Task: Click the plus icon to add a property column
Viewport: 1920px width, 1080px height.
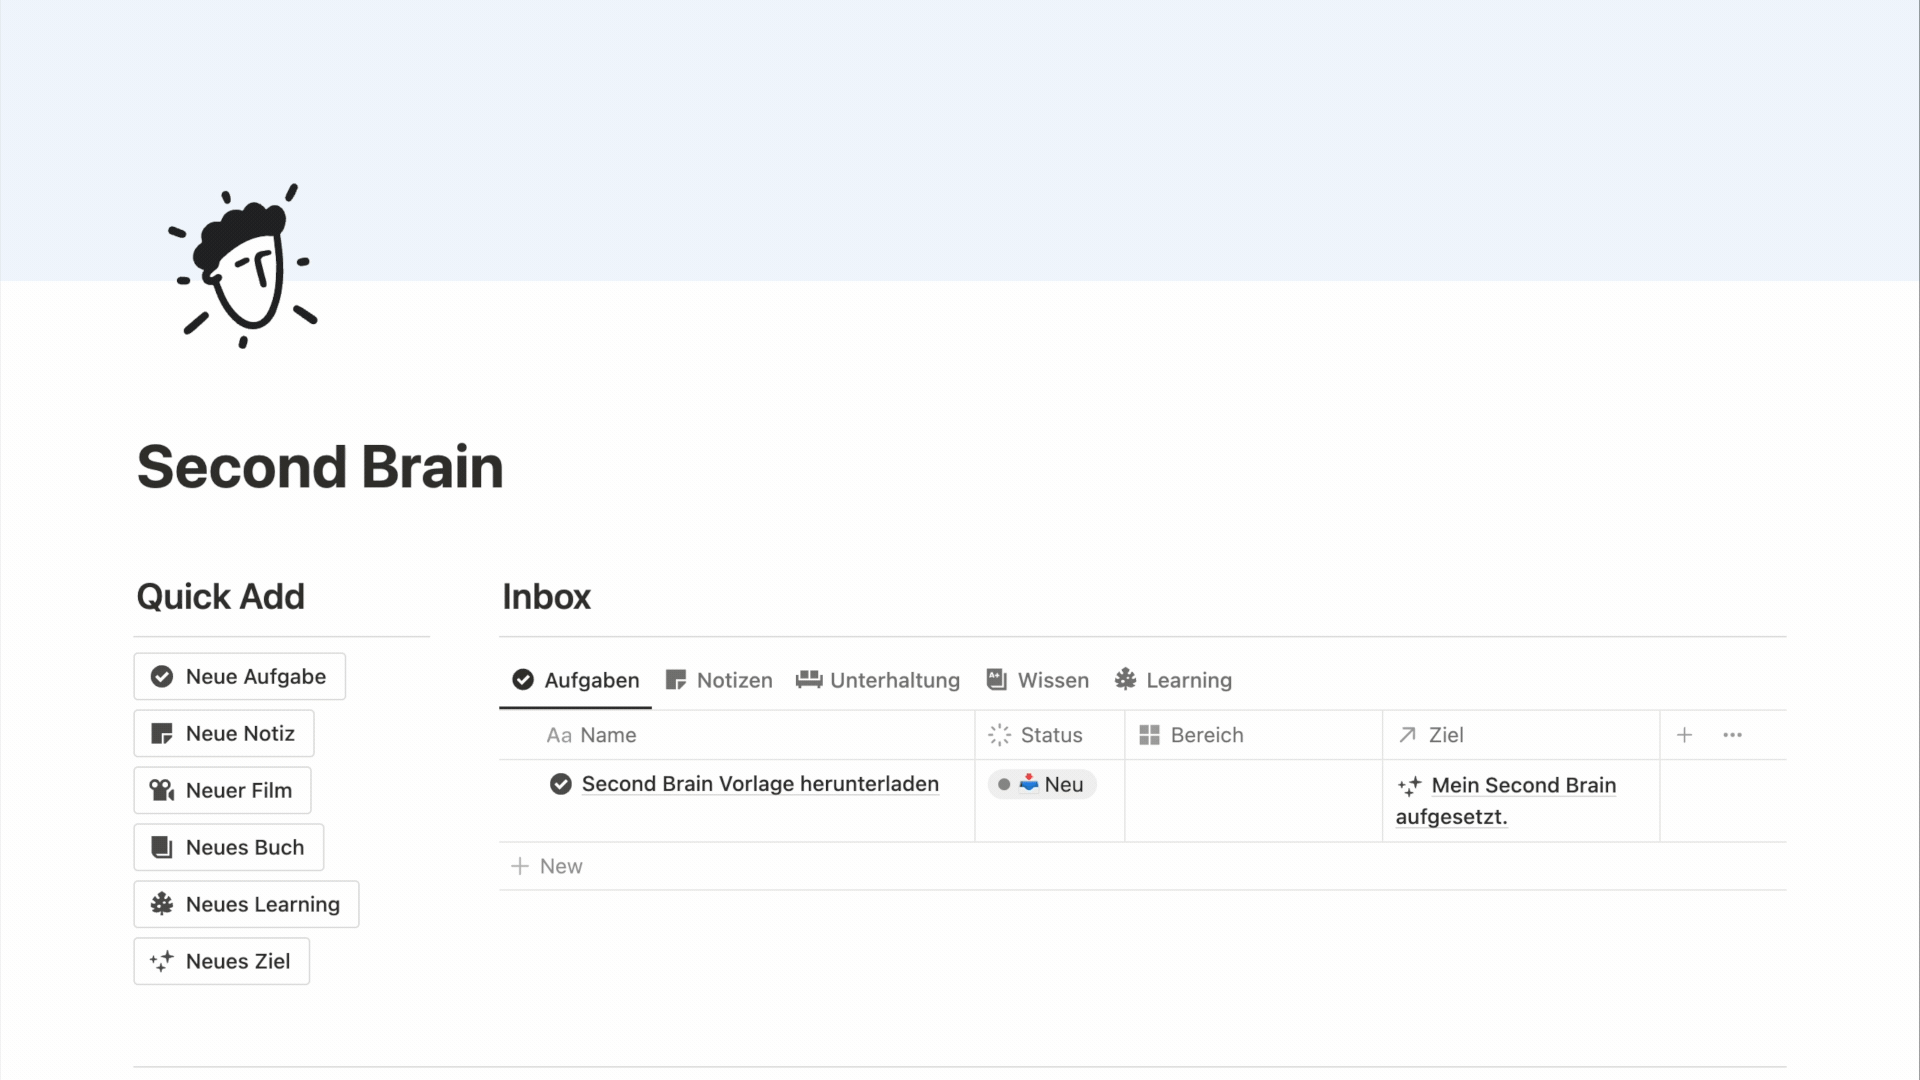Action: tap(1684, 735)
